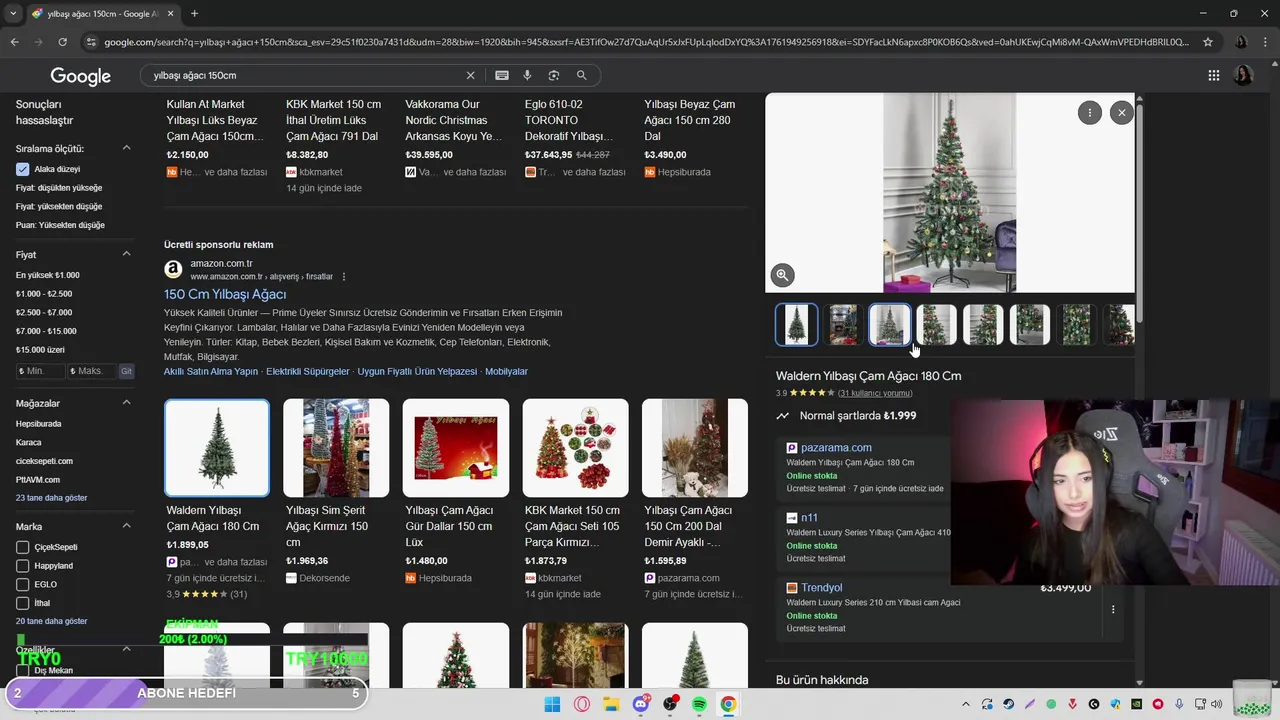Open 150 Cm Yılbaşı Ağacı Amazon link
This screenshot has height=720, width=1280.
coord(225,294)
